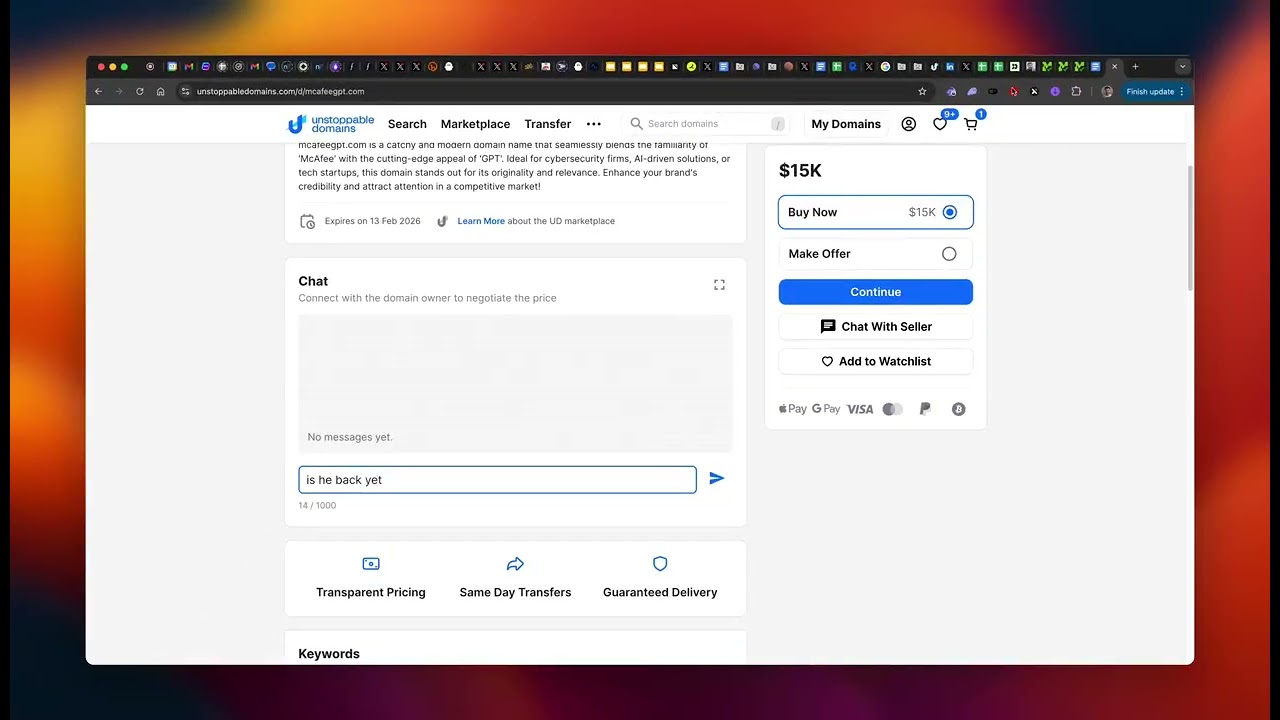Click the blue Continue button
Screen dimensions: 1280x720
click(x=875, y=292)
